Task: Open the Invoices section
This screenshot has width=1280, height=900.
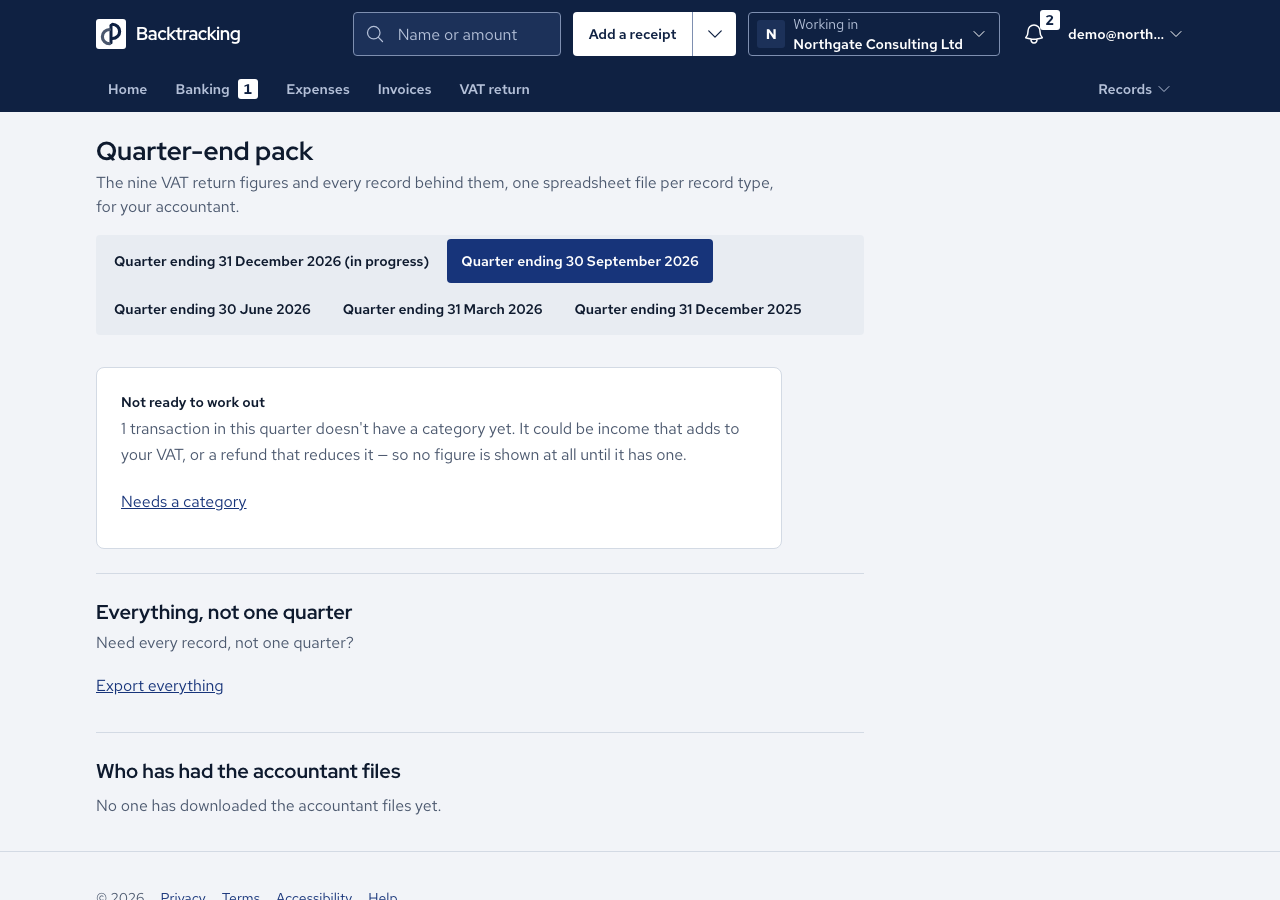Action: click(x=405, y=89)
